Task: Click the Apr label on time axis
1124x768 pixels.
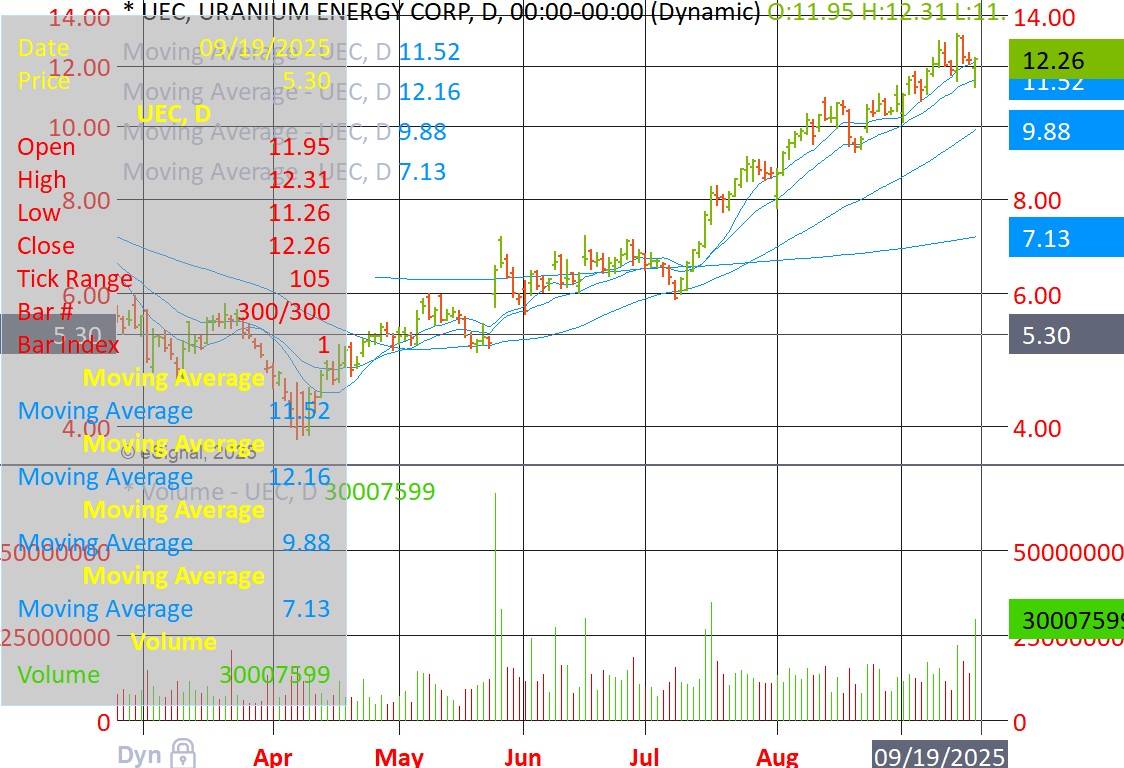Action: 273,756
